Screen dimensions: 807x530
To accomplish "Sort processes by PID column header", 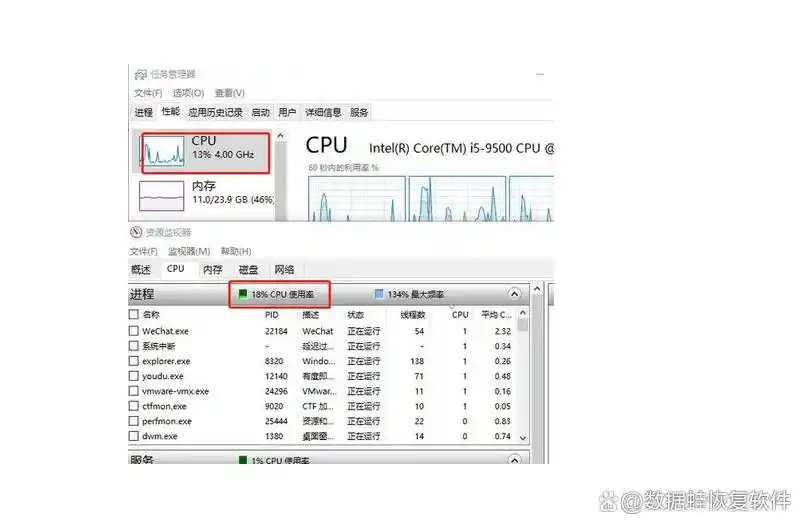I will [x=272, y=314].
